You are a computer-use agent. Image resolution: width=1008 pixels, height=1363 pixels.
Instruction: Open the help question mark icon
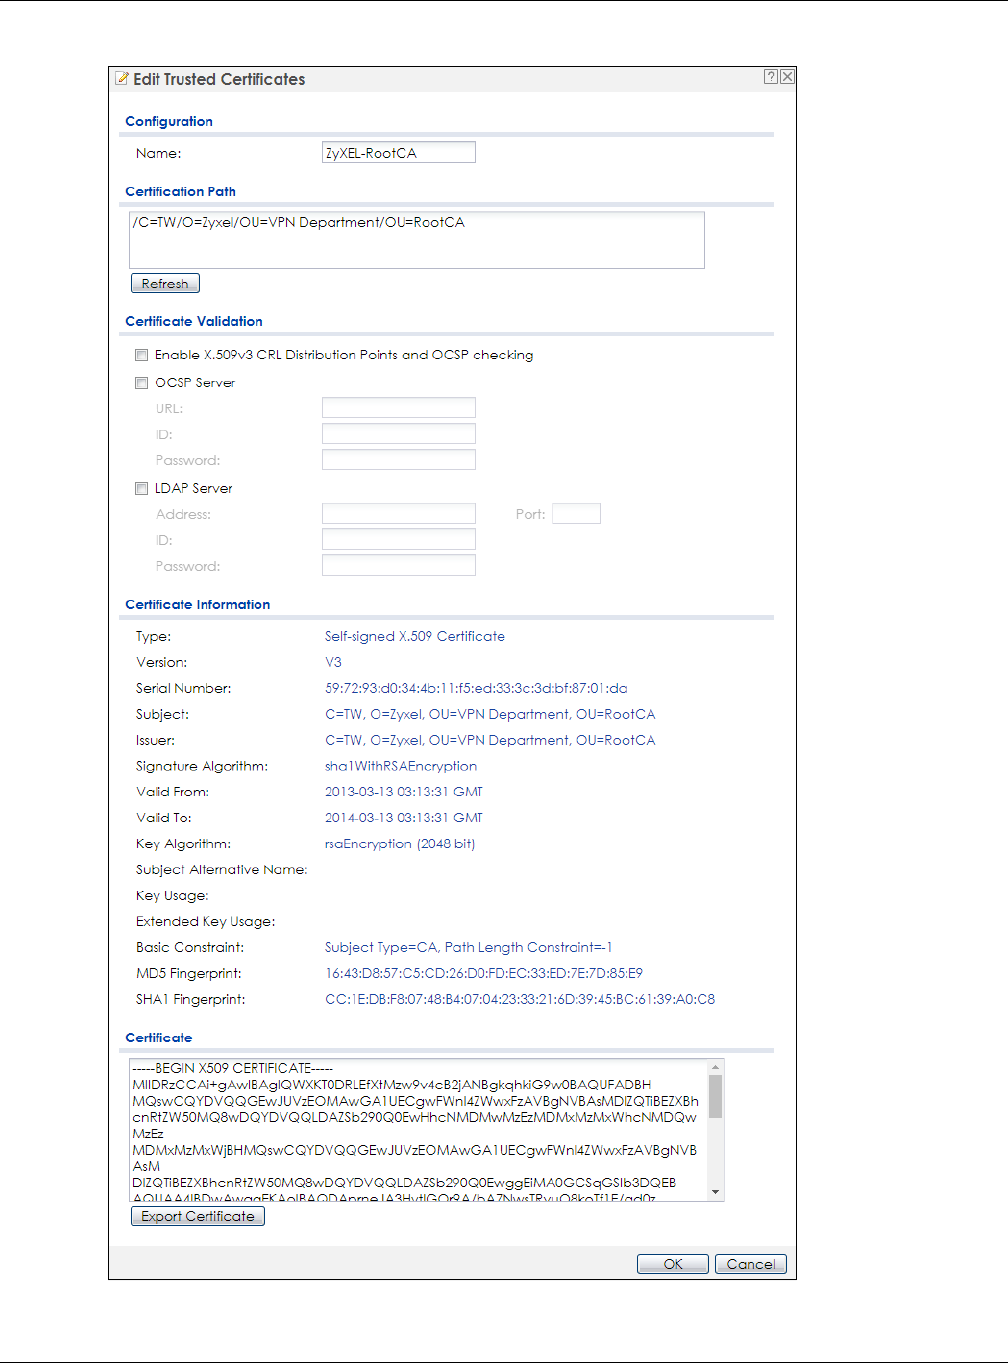tap(771, 77)
